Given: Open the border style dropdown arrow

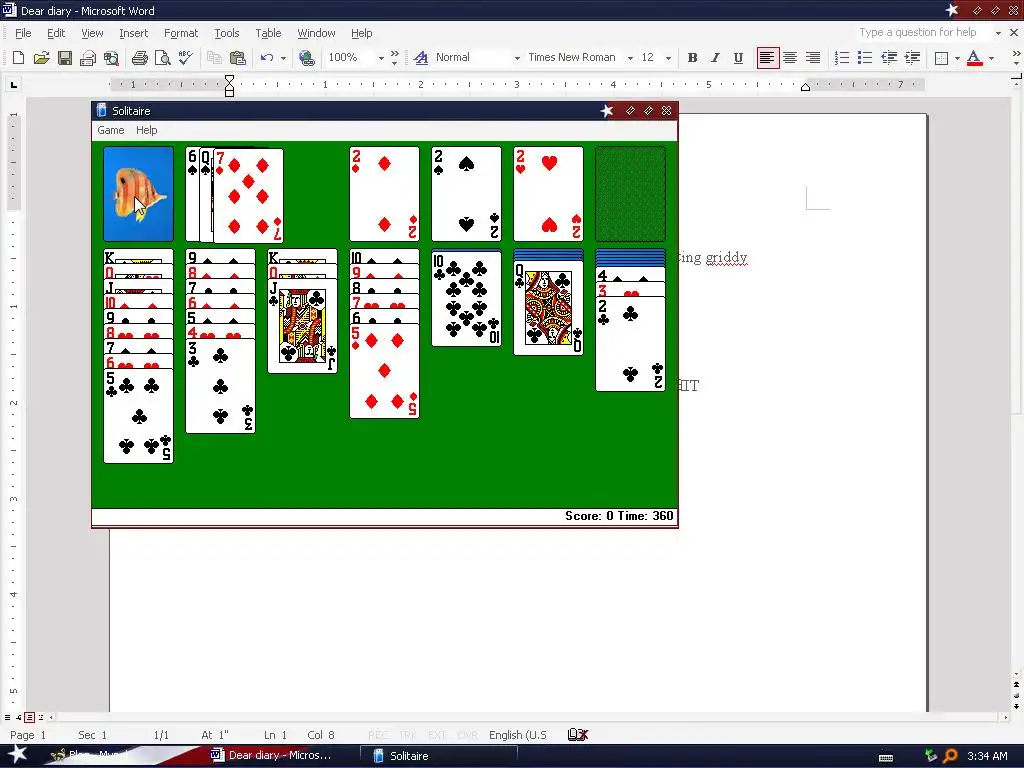Looking at the screenshot, I should 957,57.
